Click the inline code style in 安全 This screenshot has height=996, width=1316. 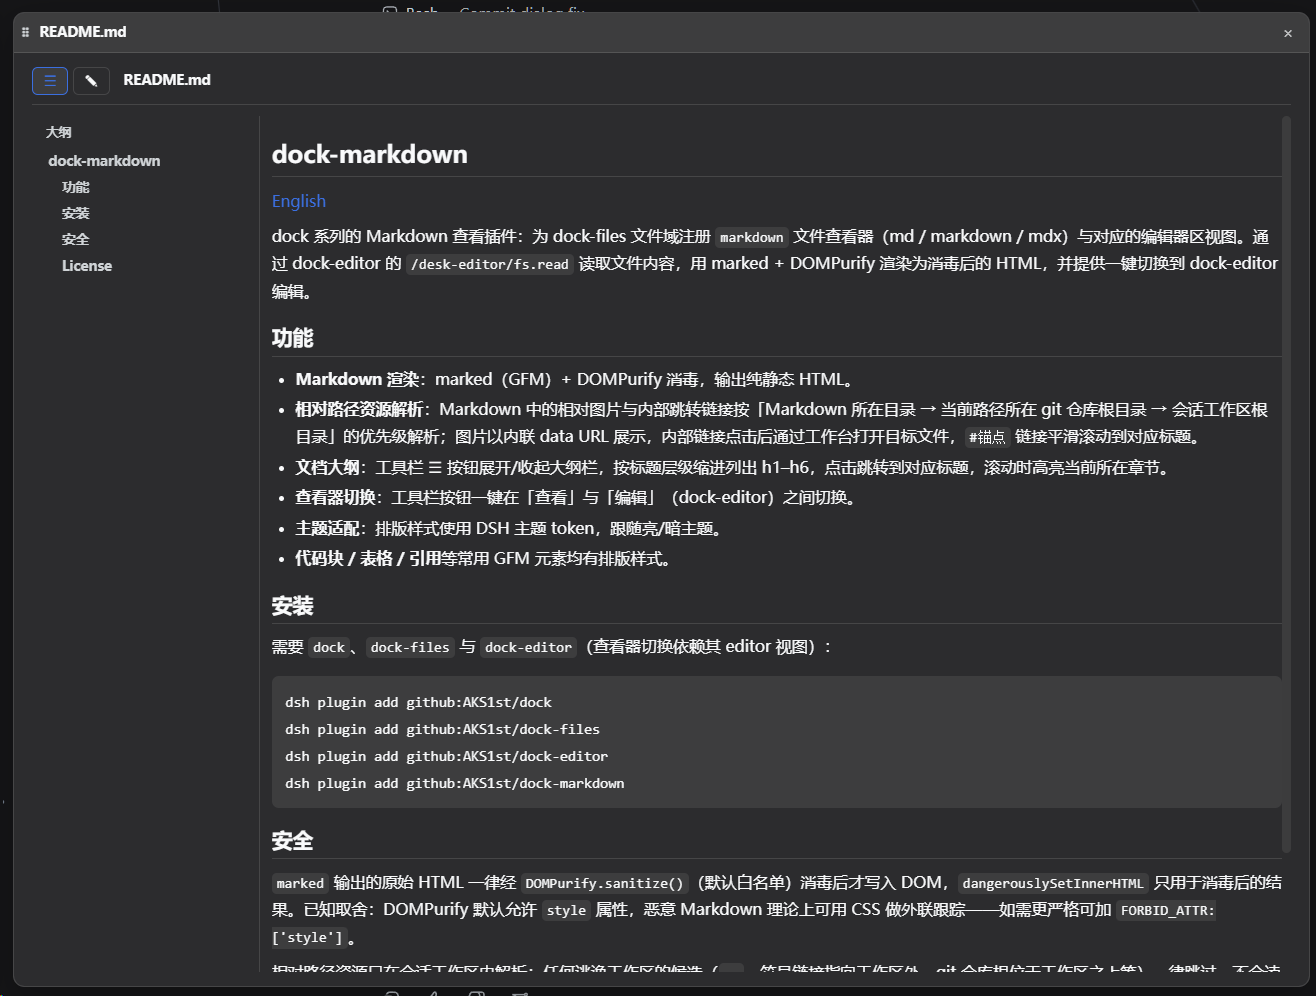click(566, 911)
